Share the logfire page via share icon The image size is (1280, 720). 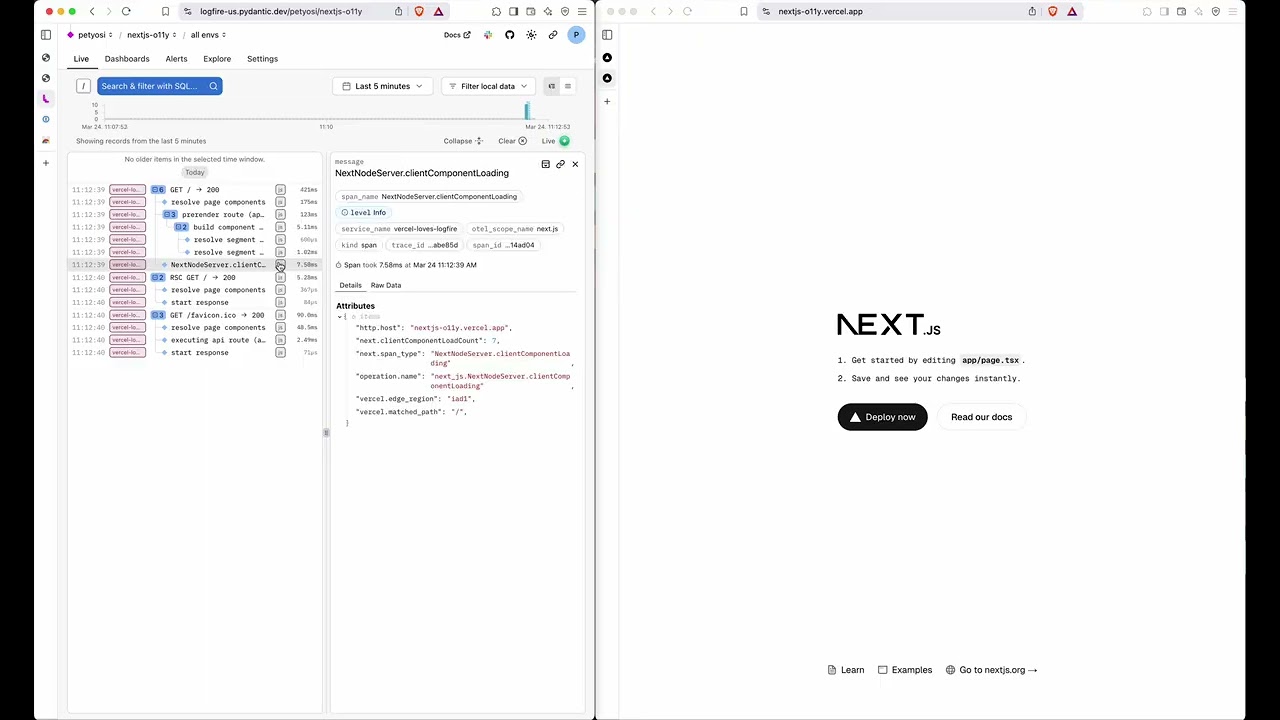click(x=399, y=11)
